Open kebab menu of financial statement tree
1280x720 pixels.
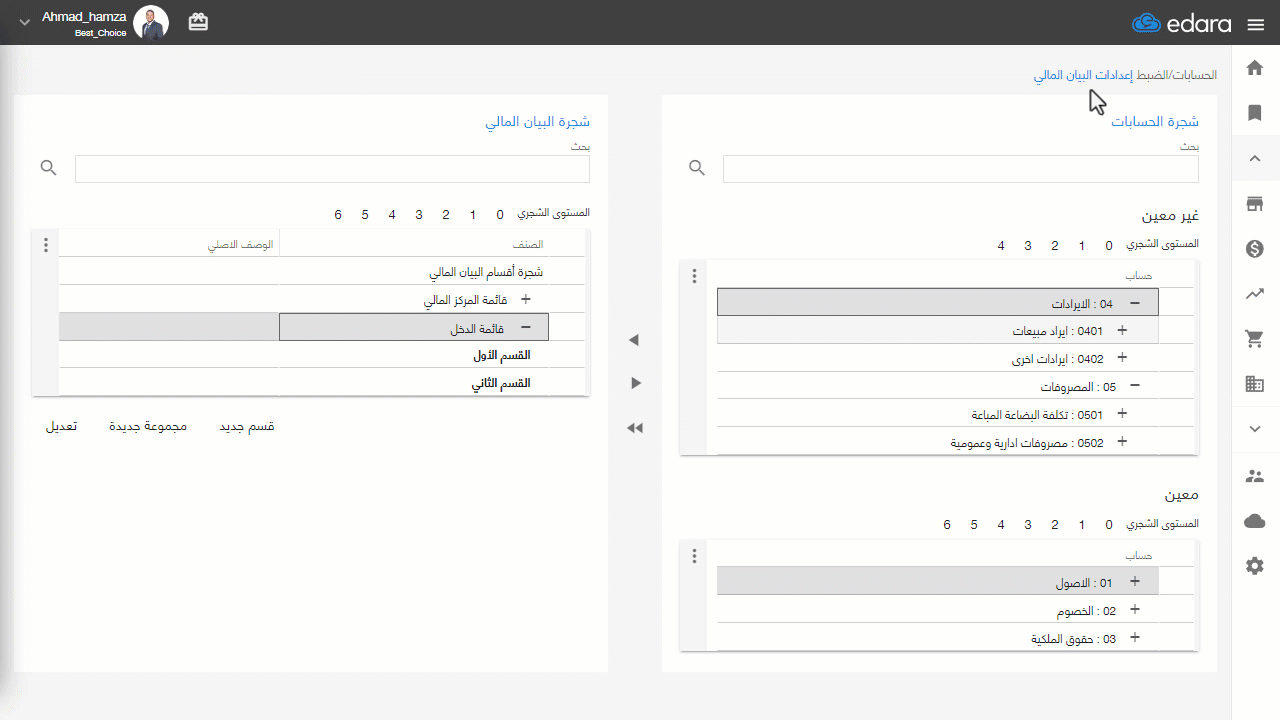(x=46, y=245)
